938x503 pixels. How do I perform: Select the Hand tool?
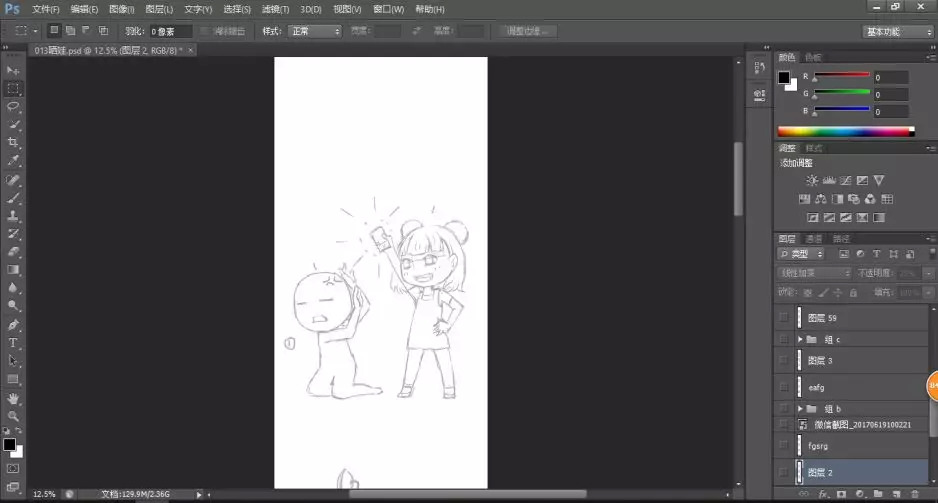(x=13, y=398)
